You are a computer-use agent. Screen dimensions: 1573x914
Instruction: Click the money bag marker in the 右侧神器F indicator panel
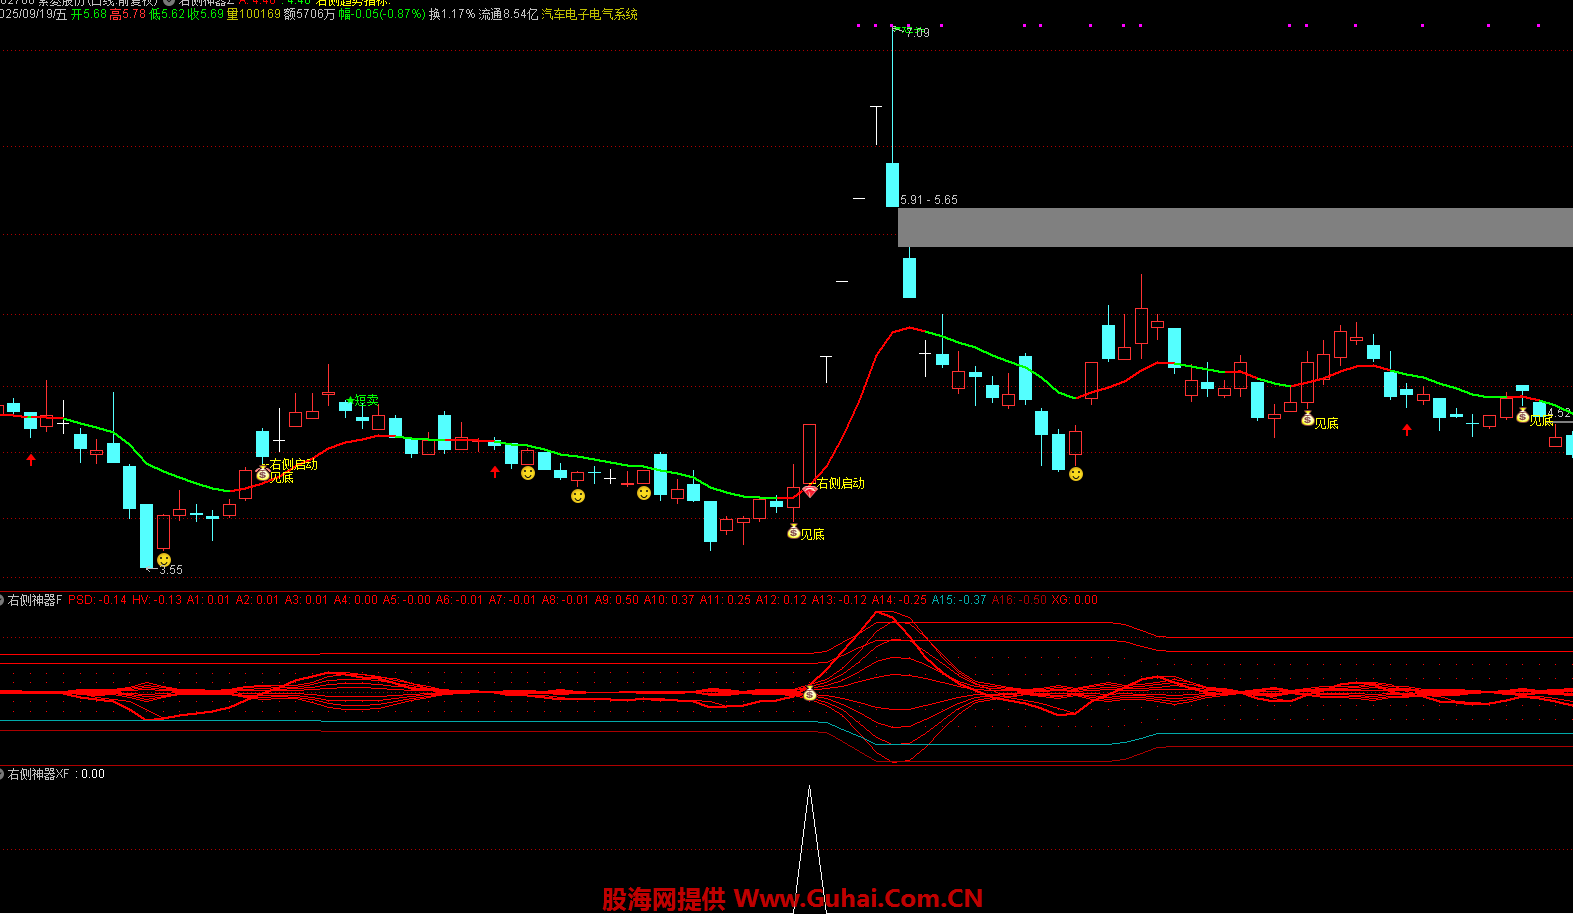pyautogui.click(x=810, y=693)
